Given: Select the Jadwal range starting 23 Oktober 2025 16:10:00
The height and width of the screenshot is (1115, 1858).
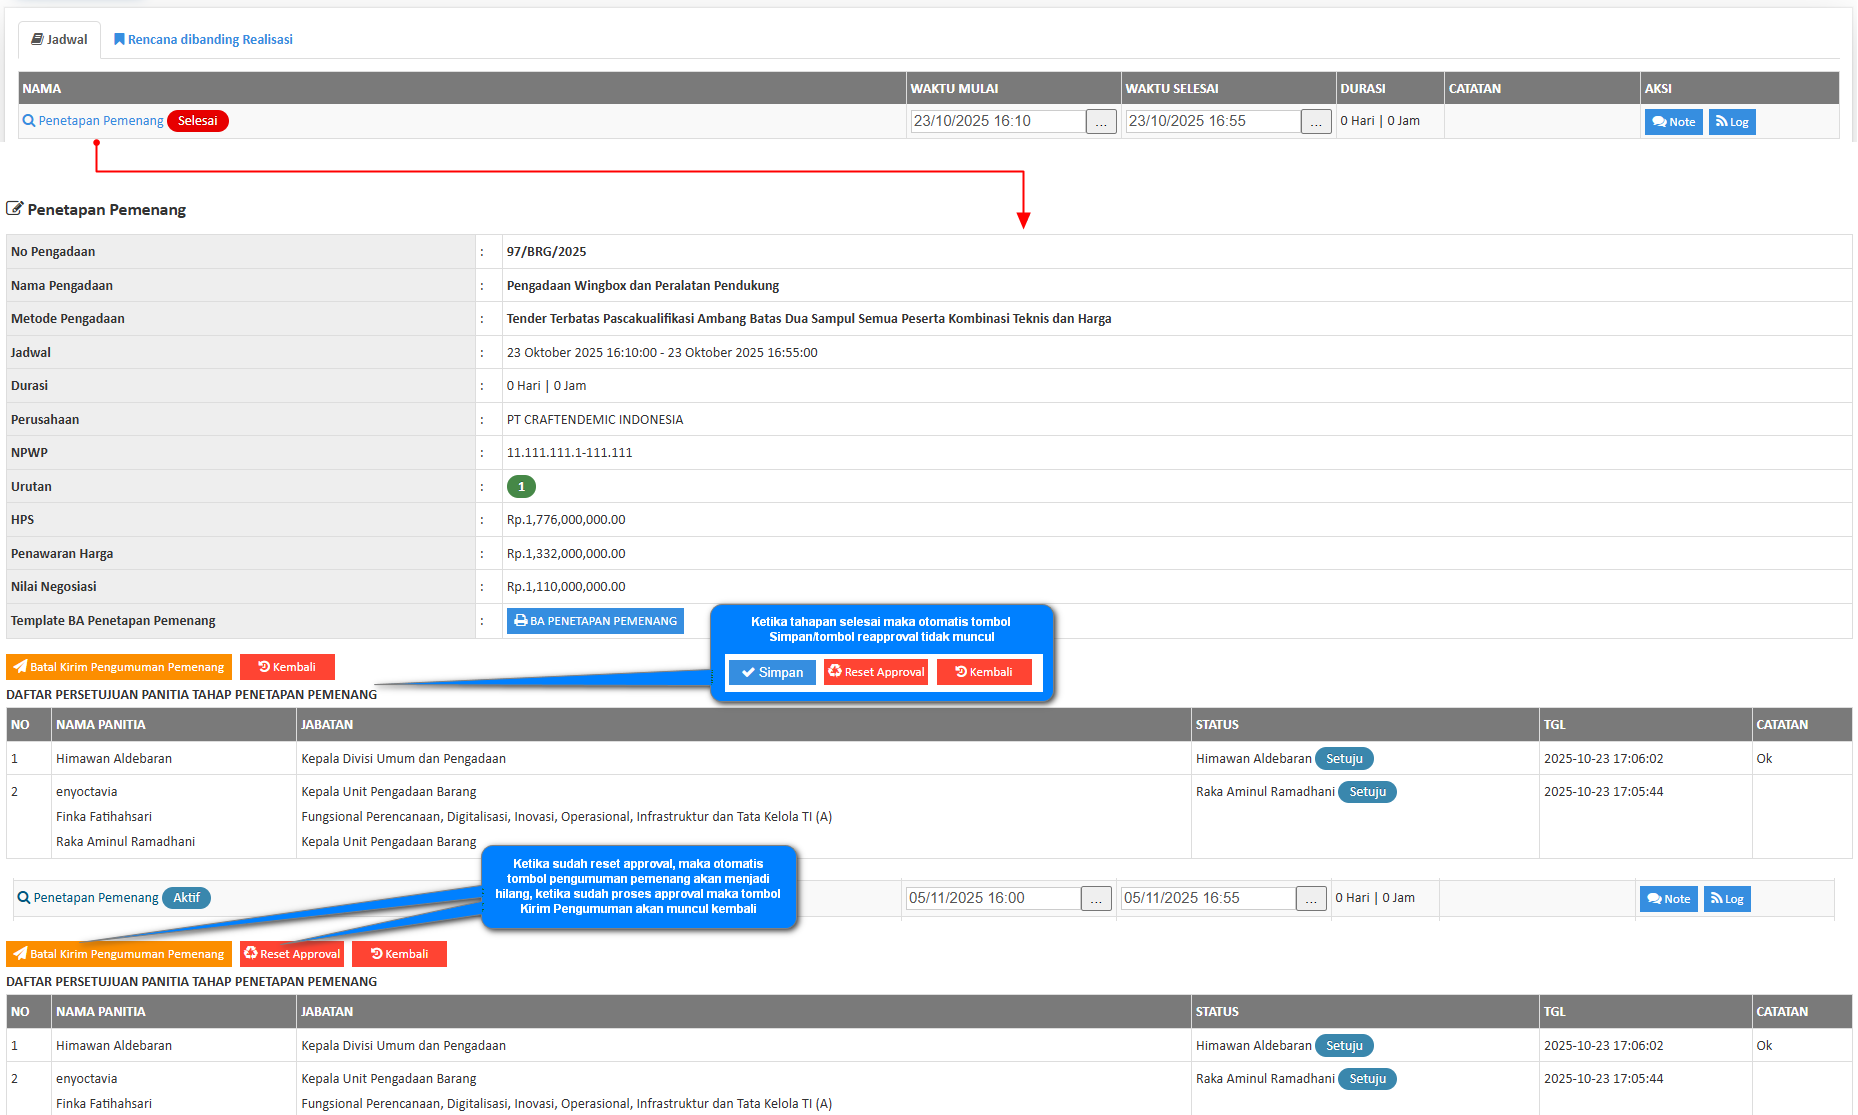Looking at the screenshot, I should [662, 353].
